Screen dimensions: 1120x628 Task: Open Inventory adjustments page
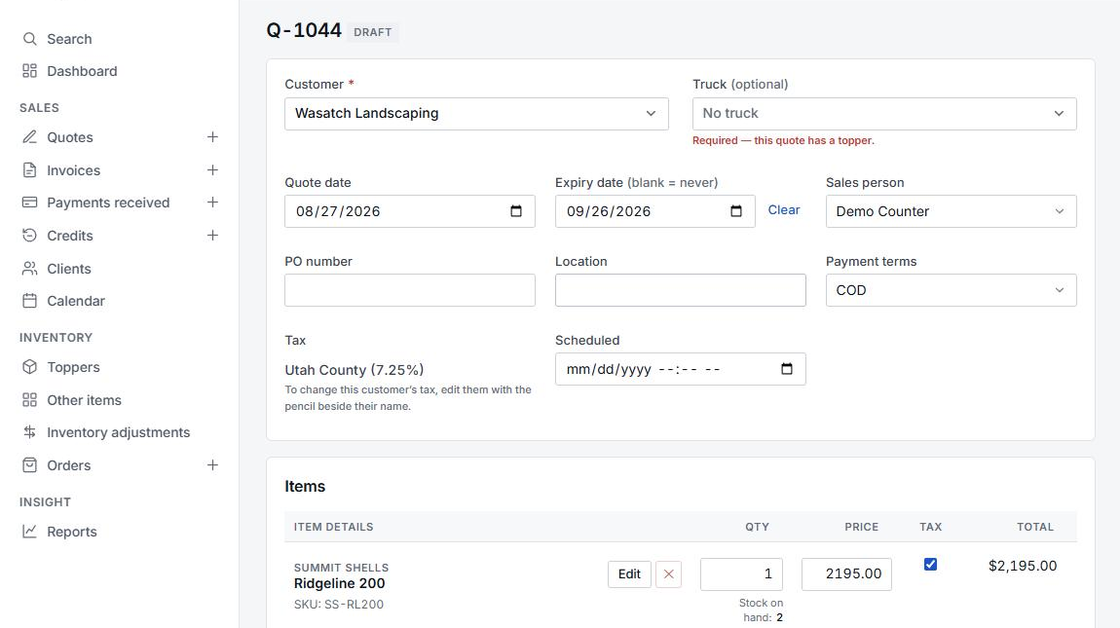point(119,432)
